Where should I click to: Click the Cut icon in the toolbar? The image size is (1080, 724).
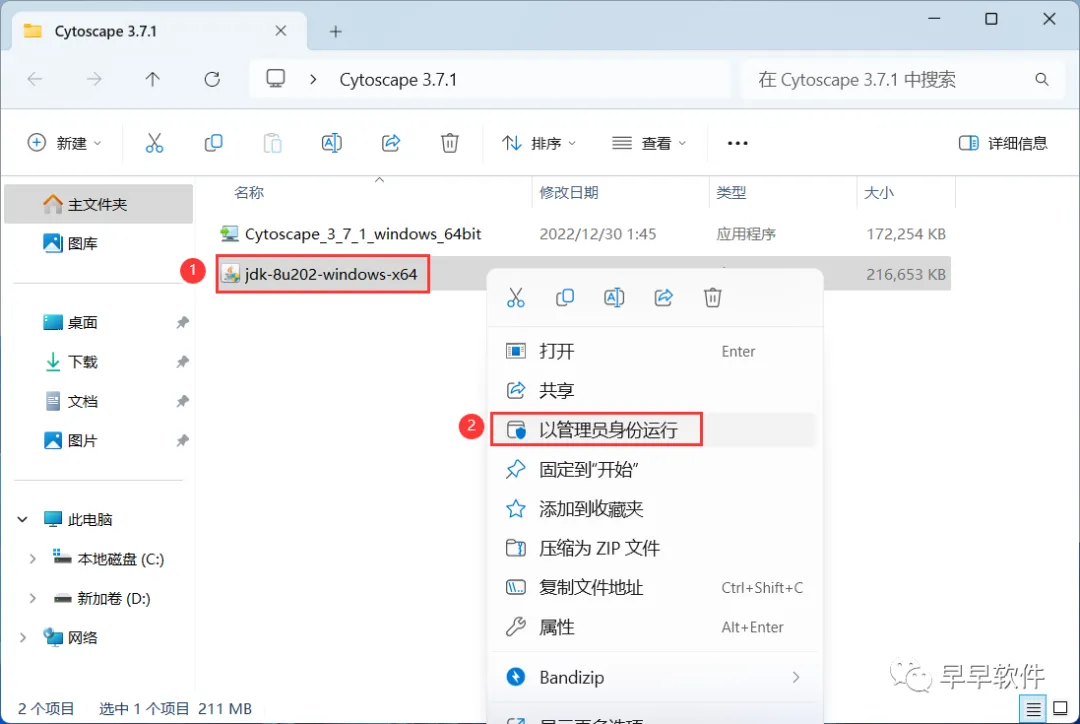154,143
